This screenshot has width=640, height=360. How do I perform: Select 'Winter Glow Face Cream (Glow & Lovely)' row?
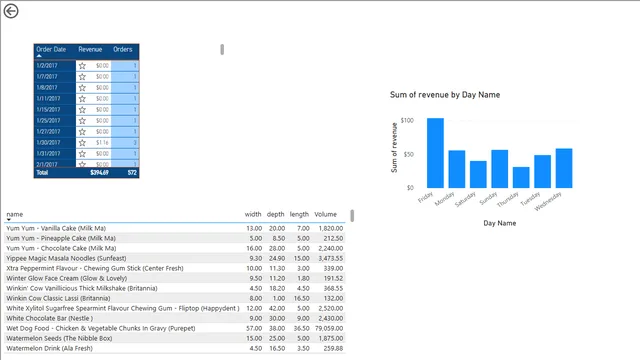pyautogui.click(x=175, y=278)
